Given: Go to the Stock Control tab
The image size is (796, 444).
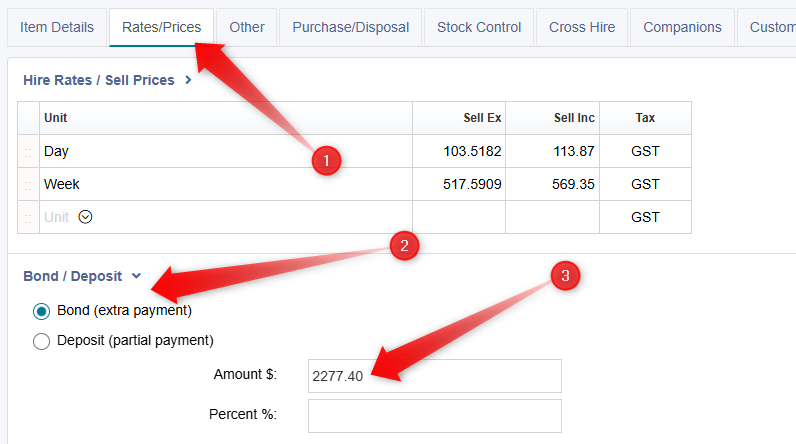Looking at the screenshot, I should [479, 27].
